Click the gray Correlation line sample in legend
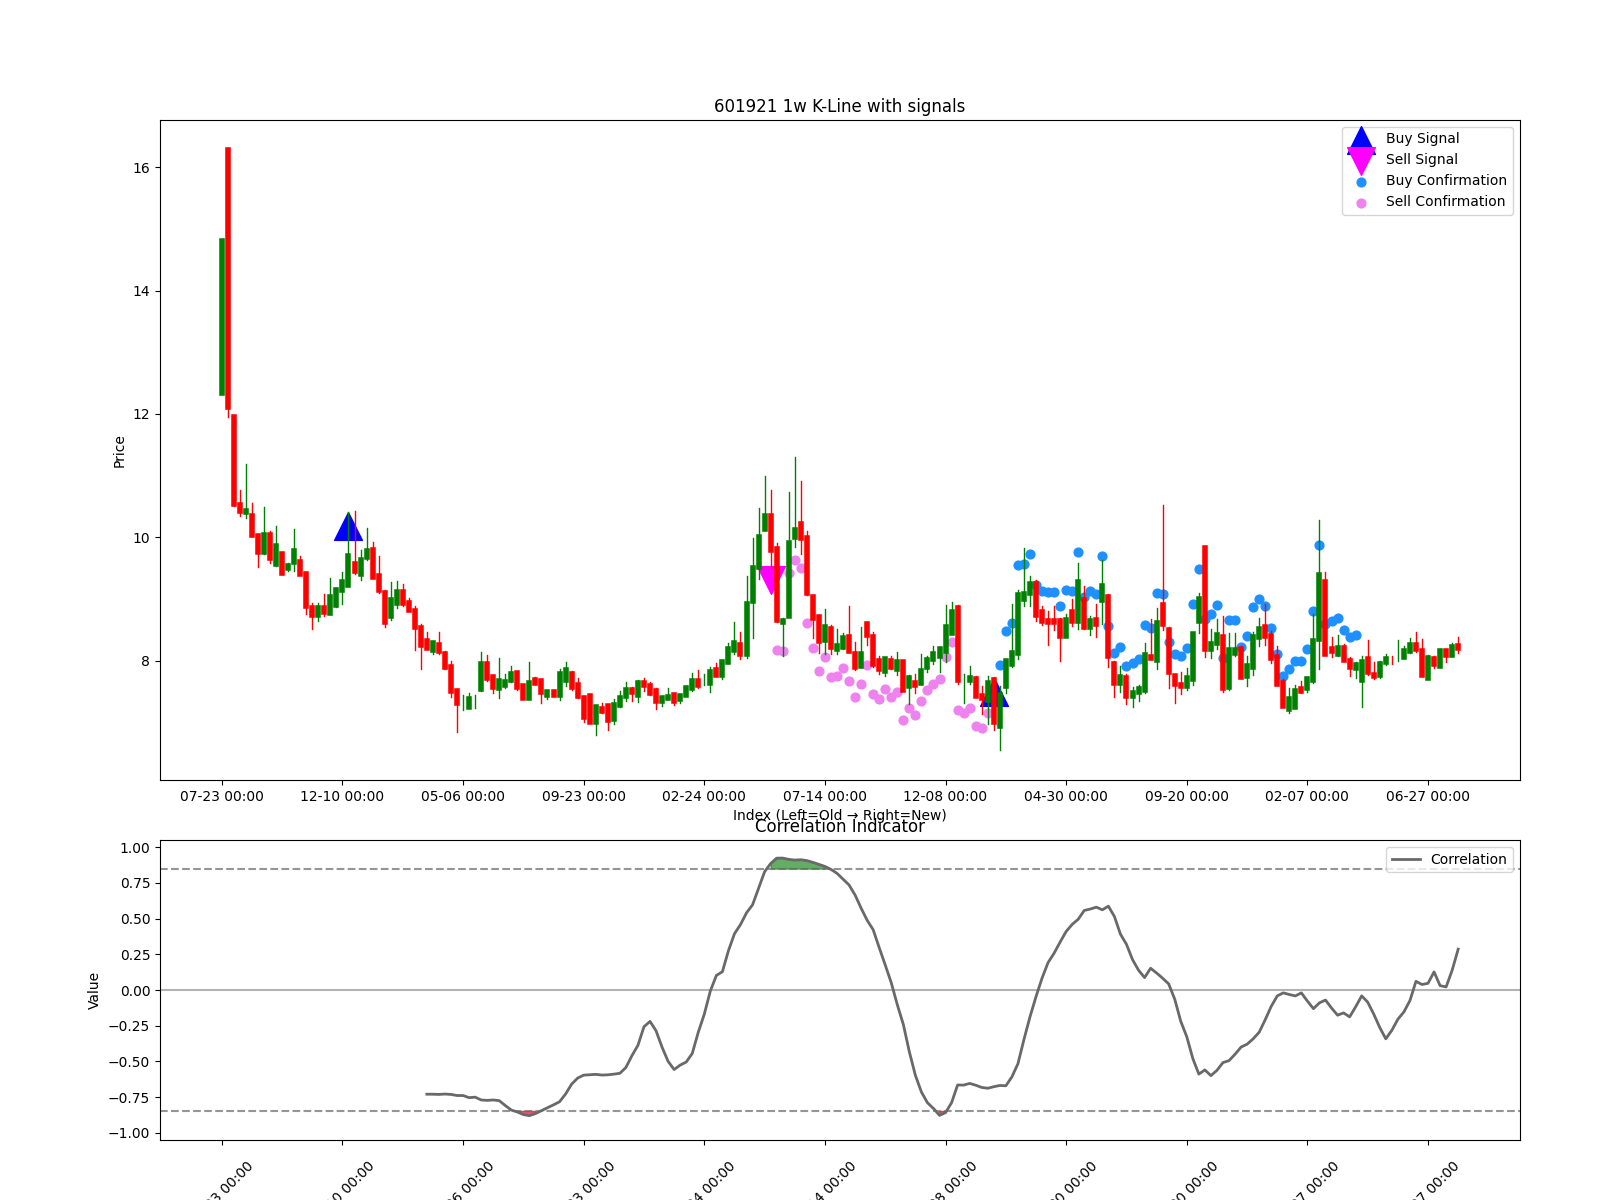This screenshot has height=1200, width=1600. coord(1406,860)
